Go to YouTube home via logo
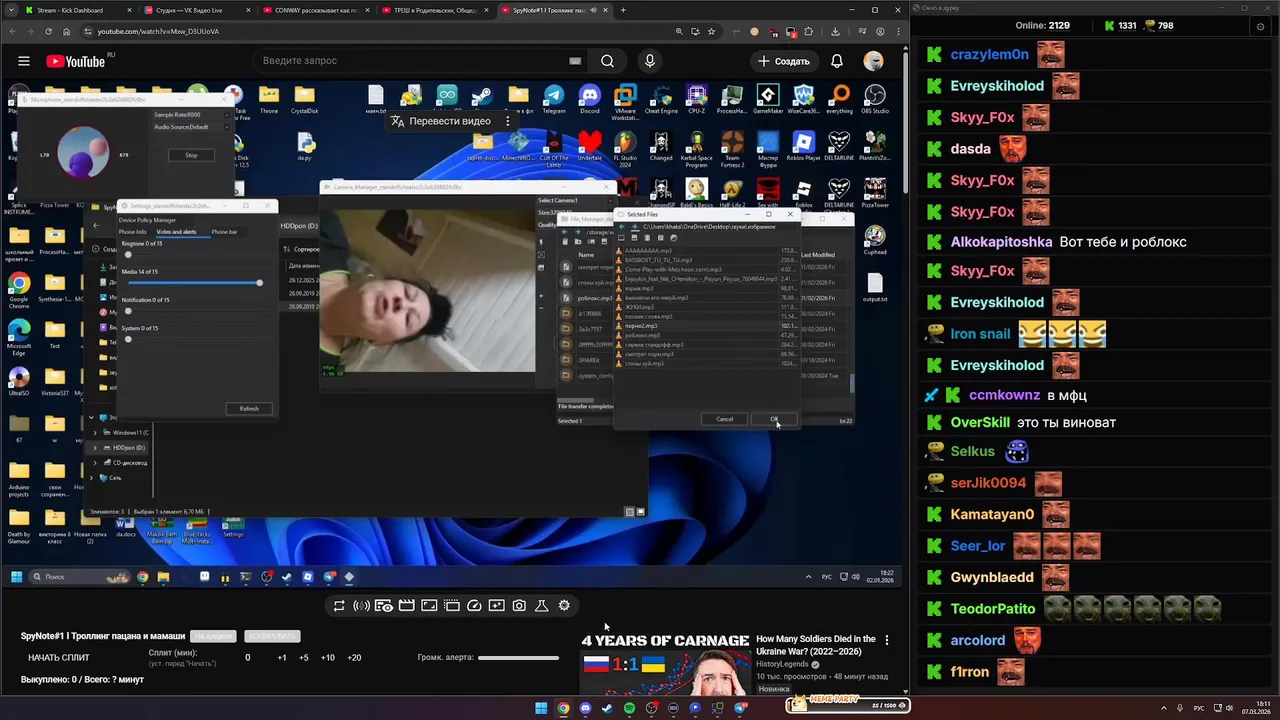Image resolution: width=1280 pixels, height=720 pixels. [x=74, y=61]
